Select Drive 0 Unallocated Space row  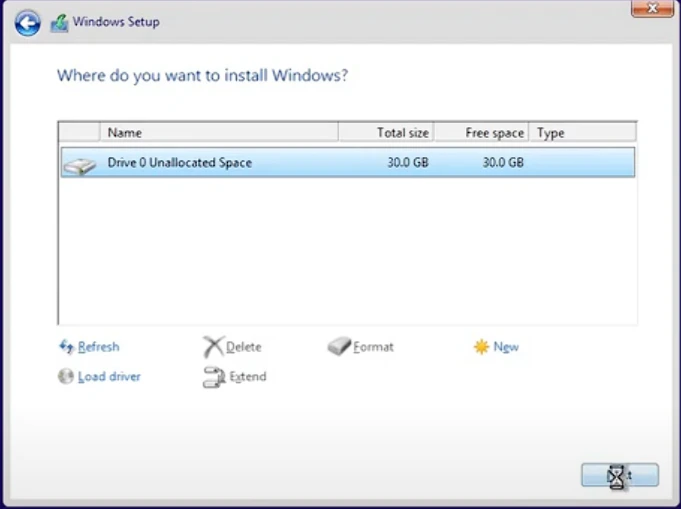point(347,162)
